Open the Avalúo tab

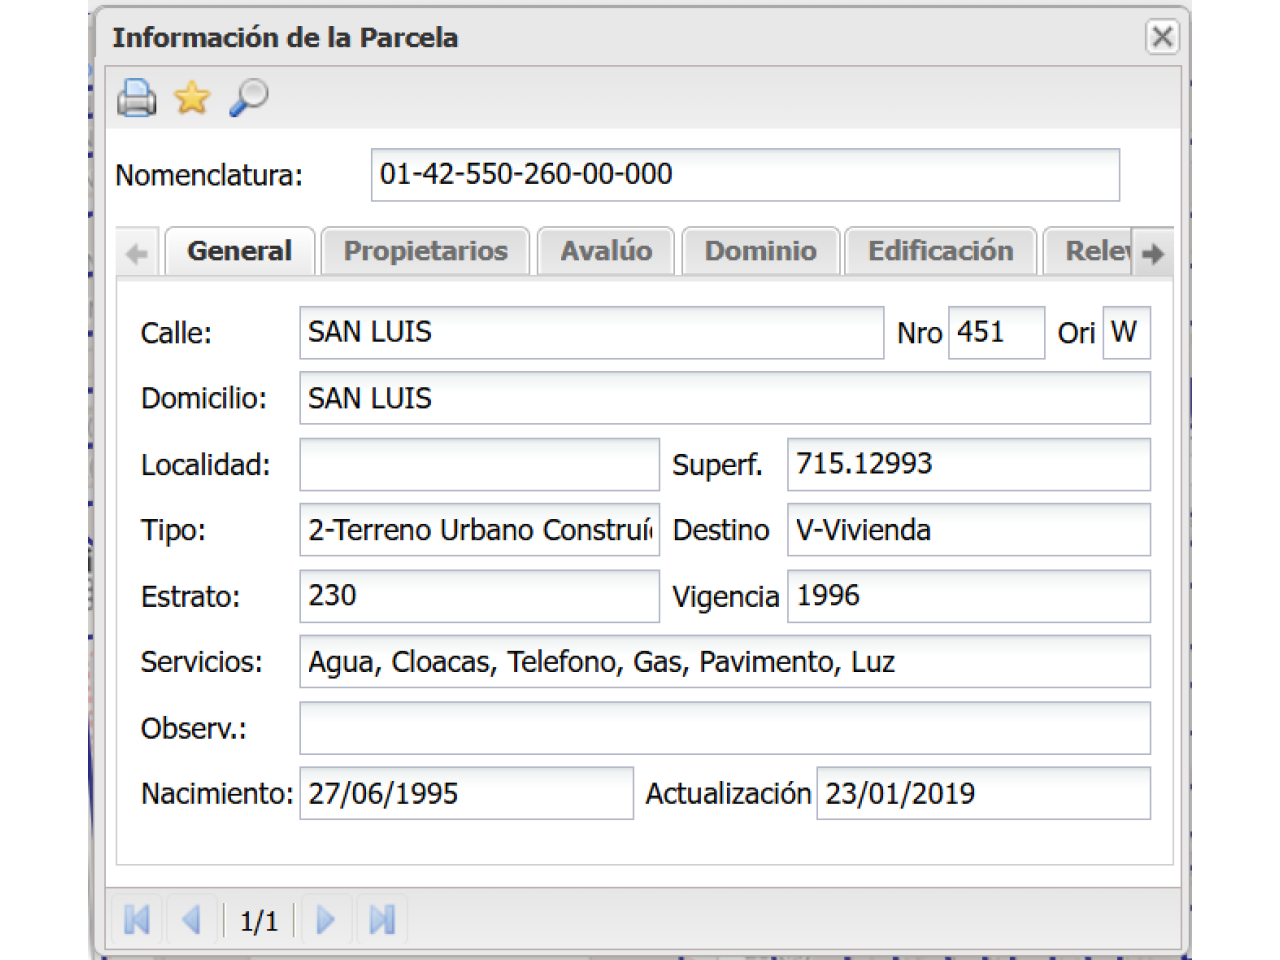pos(606,251)
